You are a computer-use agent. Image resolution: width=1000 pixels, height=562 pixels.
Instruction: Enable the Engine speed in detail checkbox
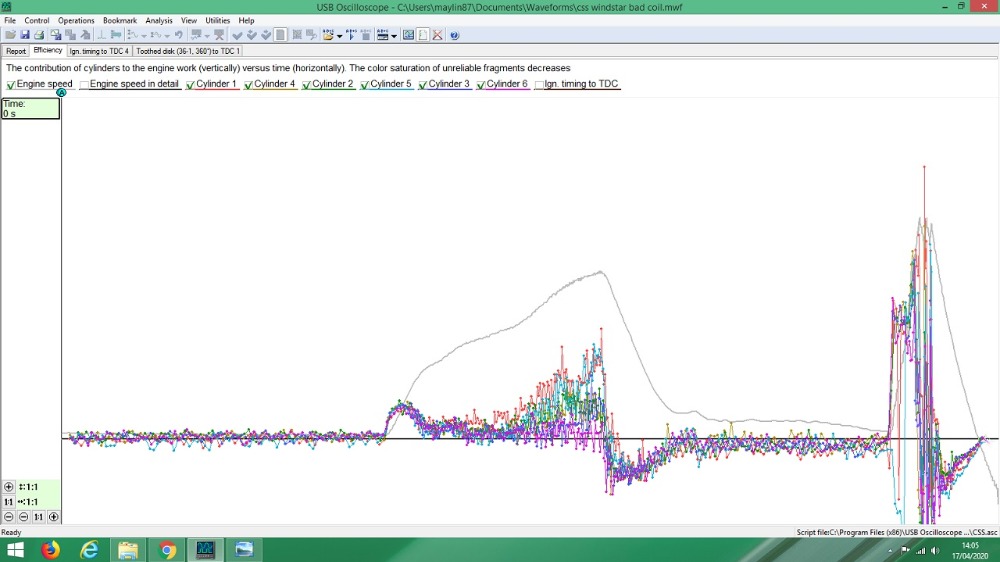[x=84, y=85]
